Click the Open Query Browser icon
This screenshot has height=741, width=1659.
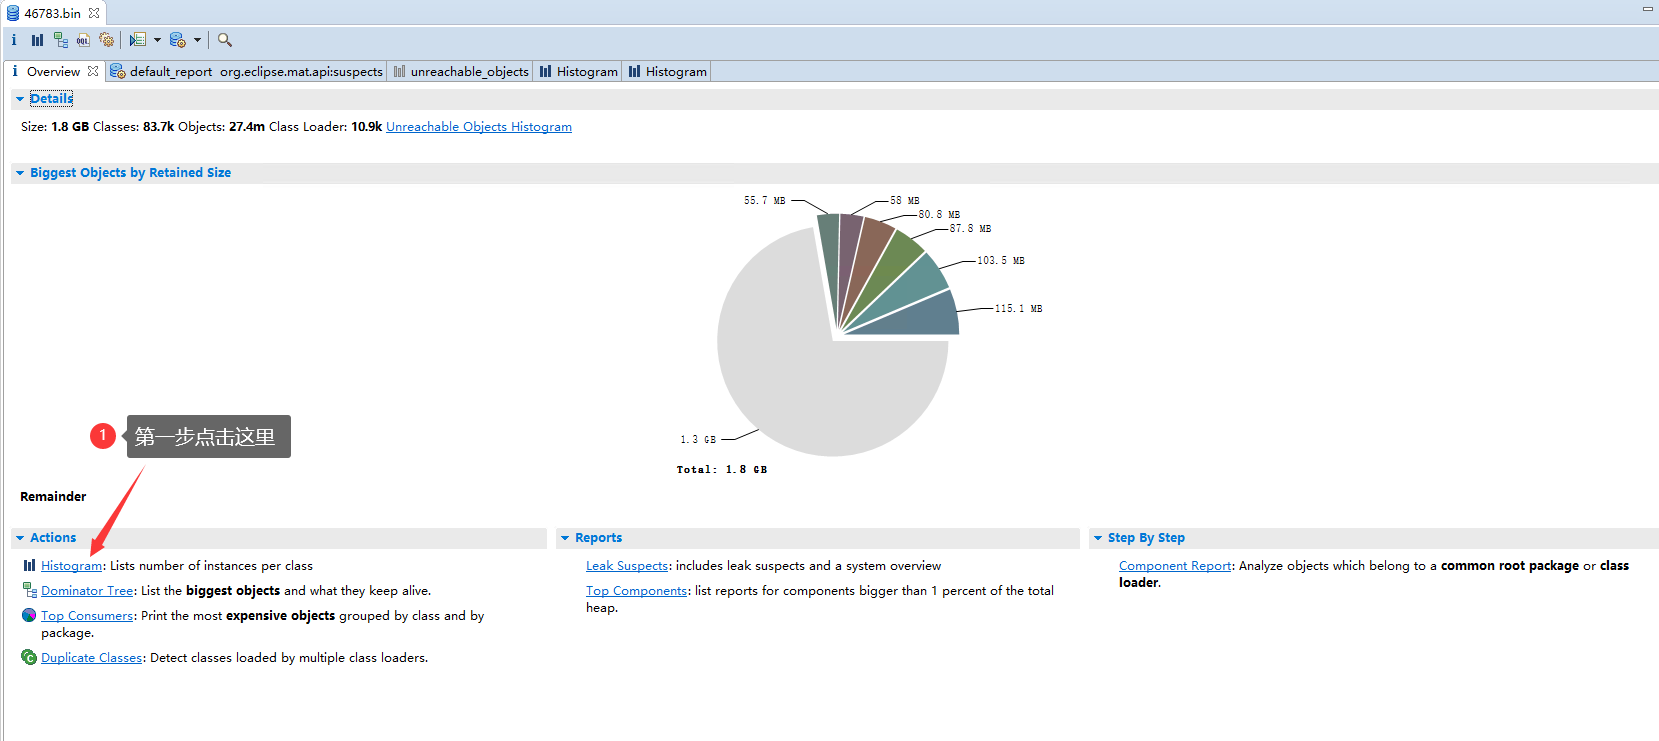(x=178, y=40)
